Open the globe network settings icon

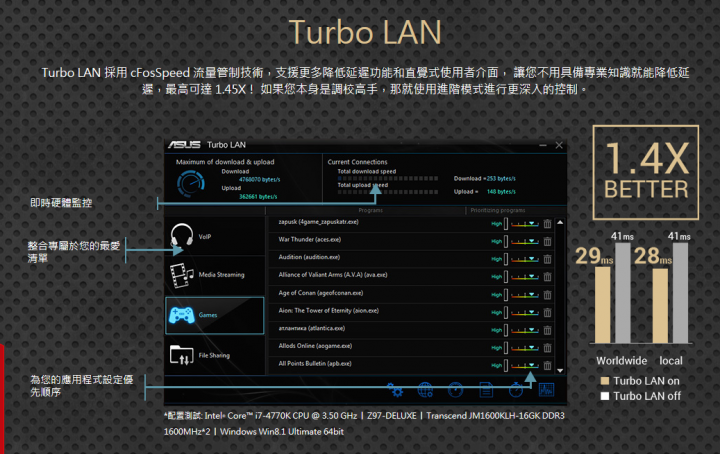point(425,390)
